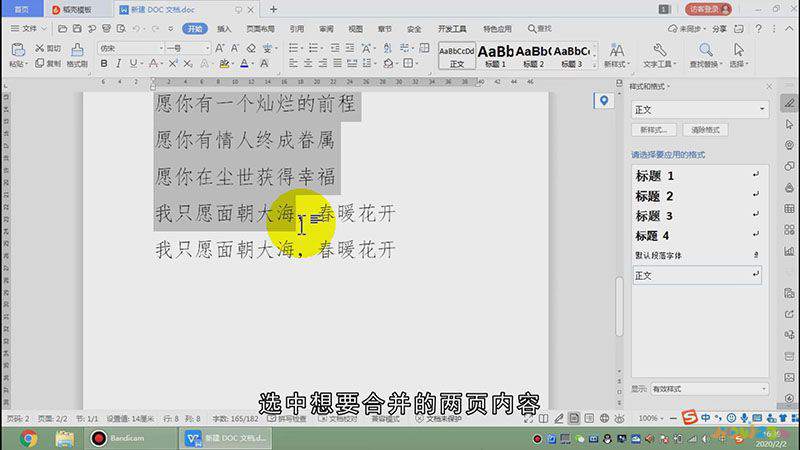Apply blue font color
Viewport: 800px width, 450px height.
click(x=244, y=64)
